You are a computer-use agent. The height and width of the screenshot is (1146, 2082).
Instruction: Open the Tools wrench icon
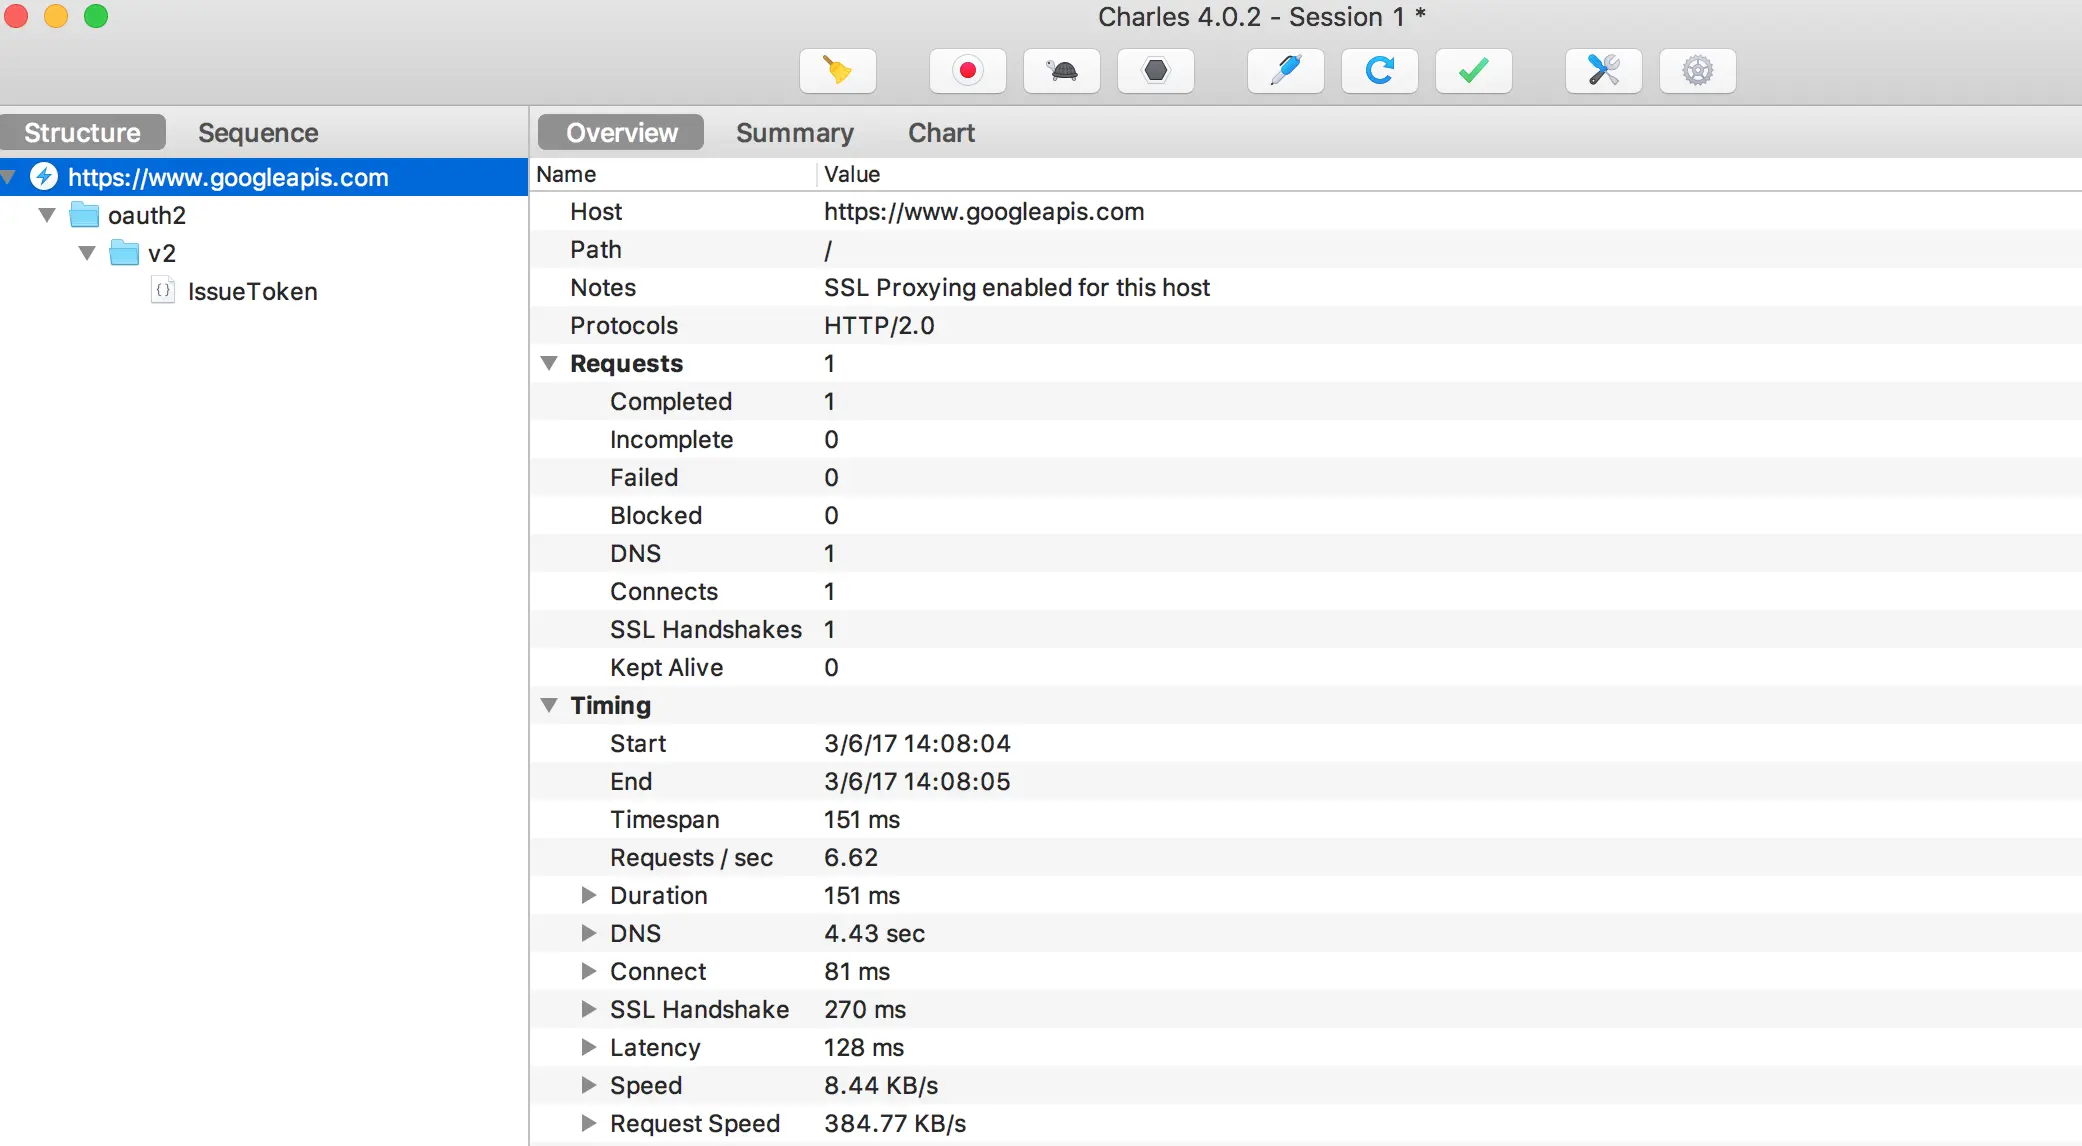[1603, 71]
